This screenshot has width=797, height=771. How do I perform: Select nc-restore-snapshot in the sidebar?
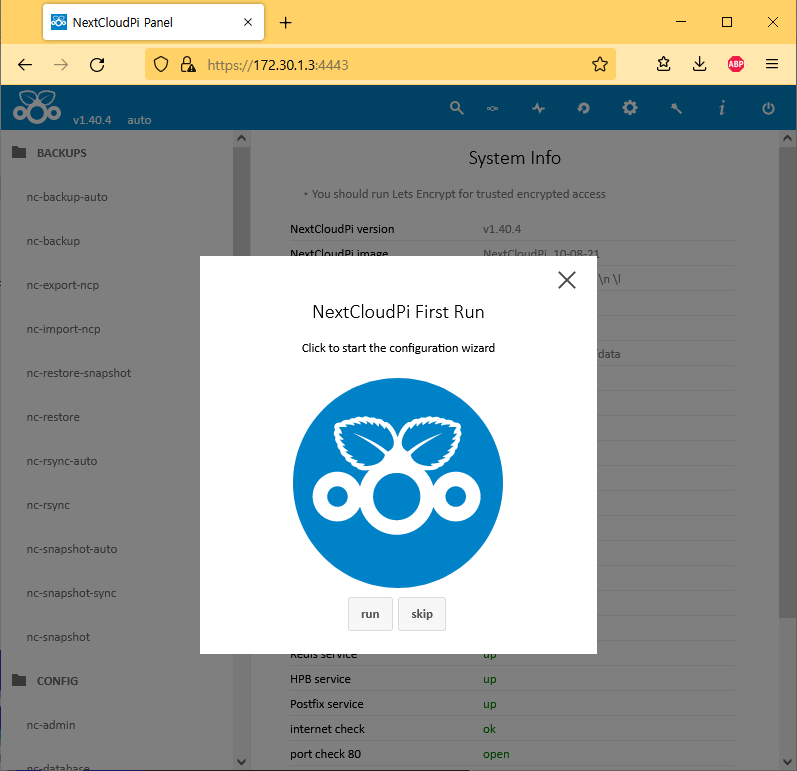pyautogui.click(x=79, y=373)
